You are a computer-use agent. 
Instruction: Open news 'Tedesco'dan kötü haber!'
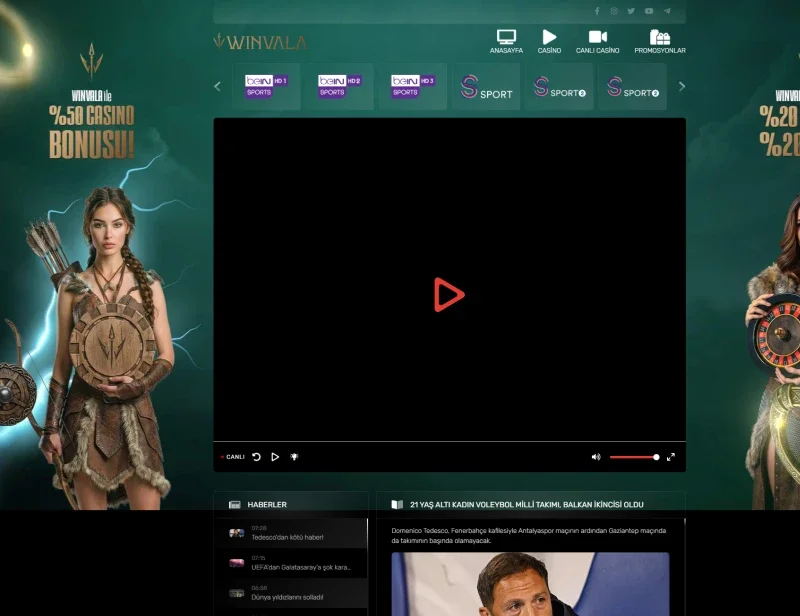click(291, 533)
